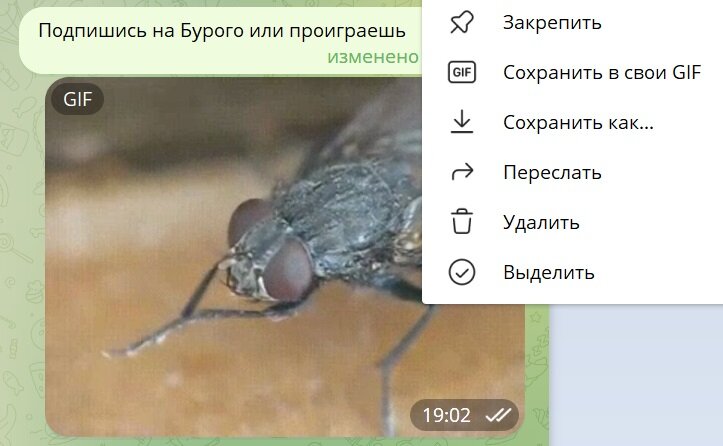Image resolution: width=723 pixels, height=446 pixels.
Task: Click the download arrow icon
Action: [x=462, y=122]
